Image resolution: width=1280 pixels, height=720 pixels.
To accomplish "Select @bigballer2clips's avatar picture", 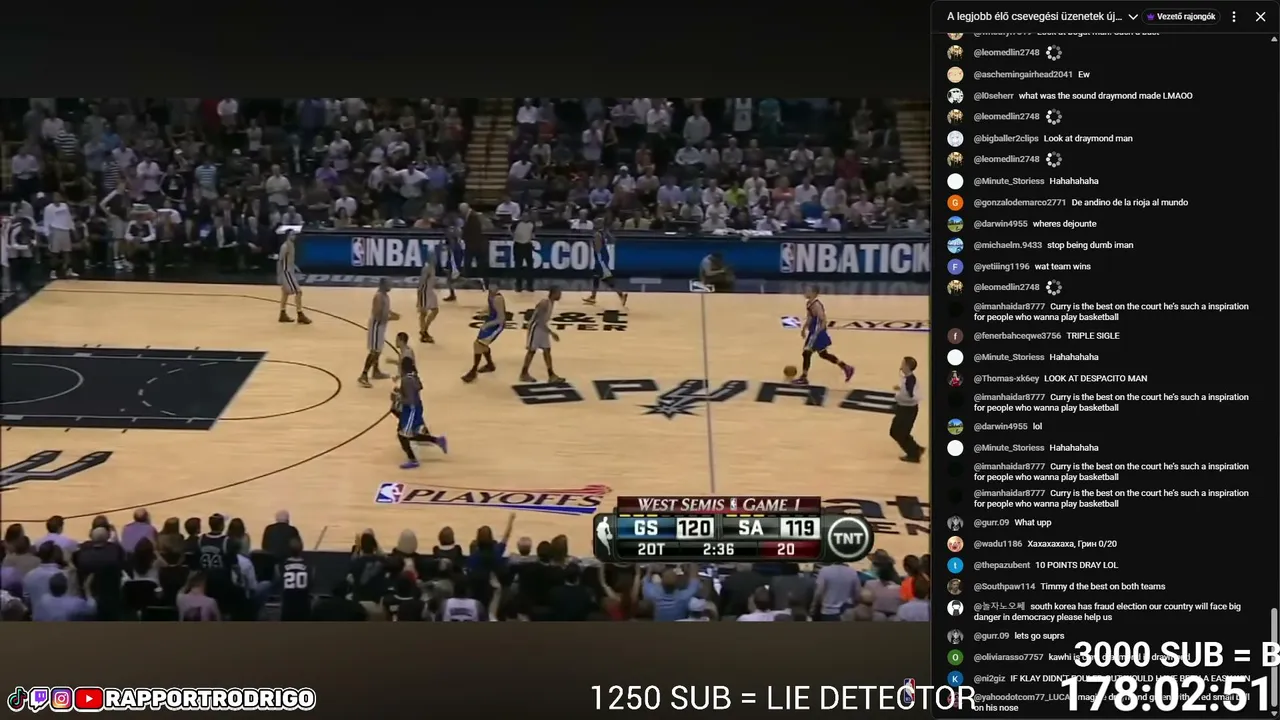I will click(x=955, y=138).
